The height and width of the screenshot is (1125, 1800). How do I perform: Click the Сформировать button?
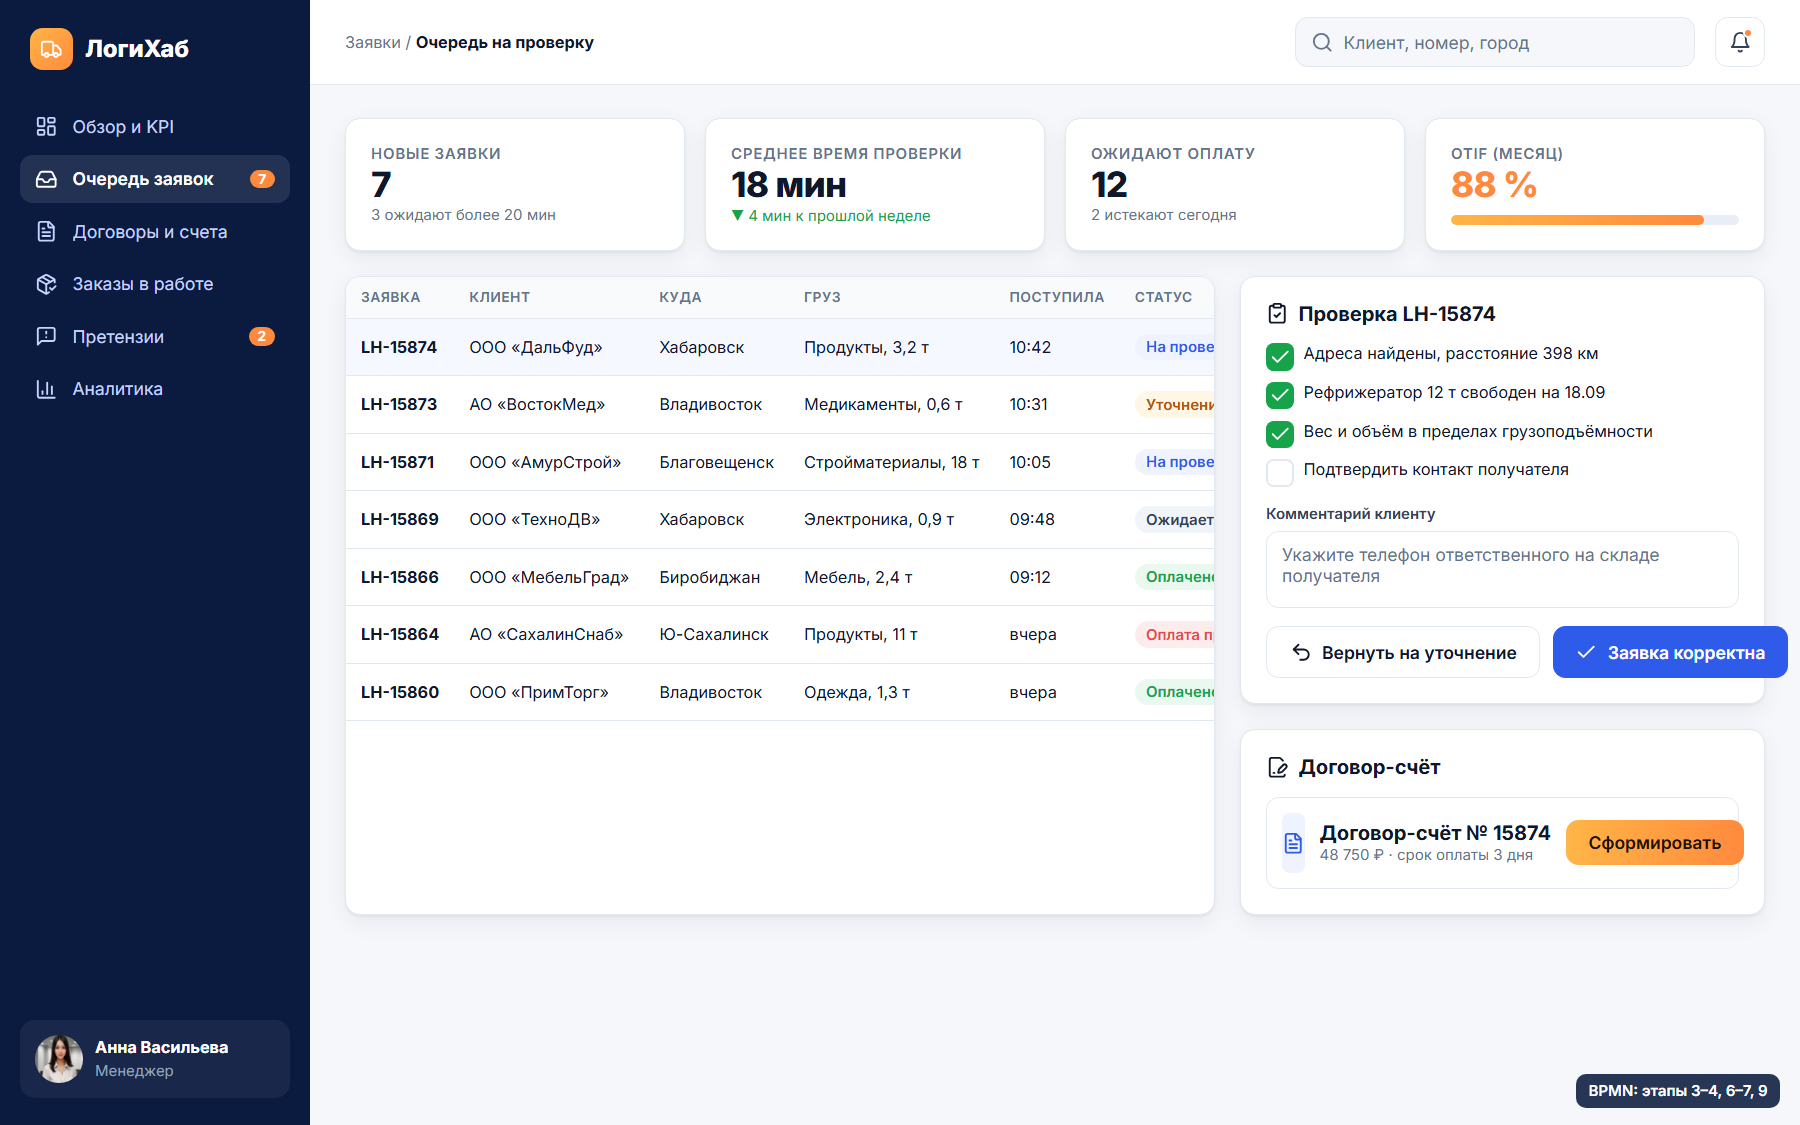coord(1655,843)
